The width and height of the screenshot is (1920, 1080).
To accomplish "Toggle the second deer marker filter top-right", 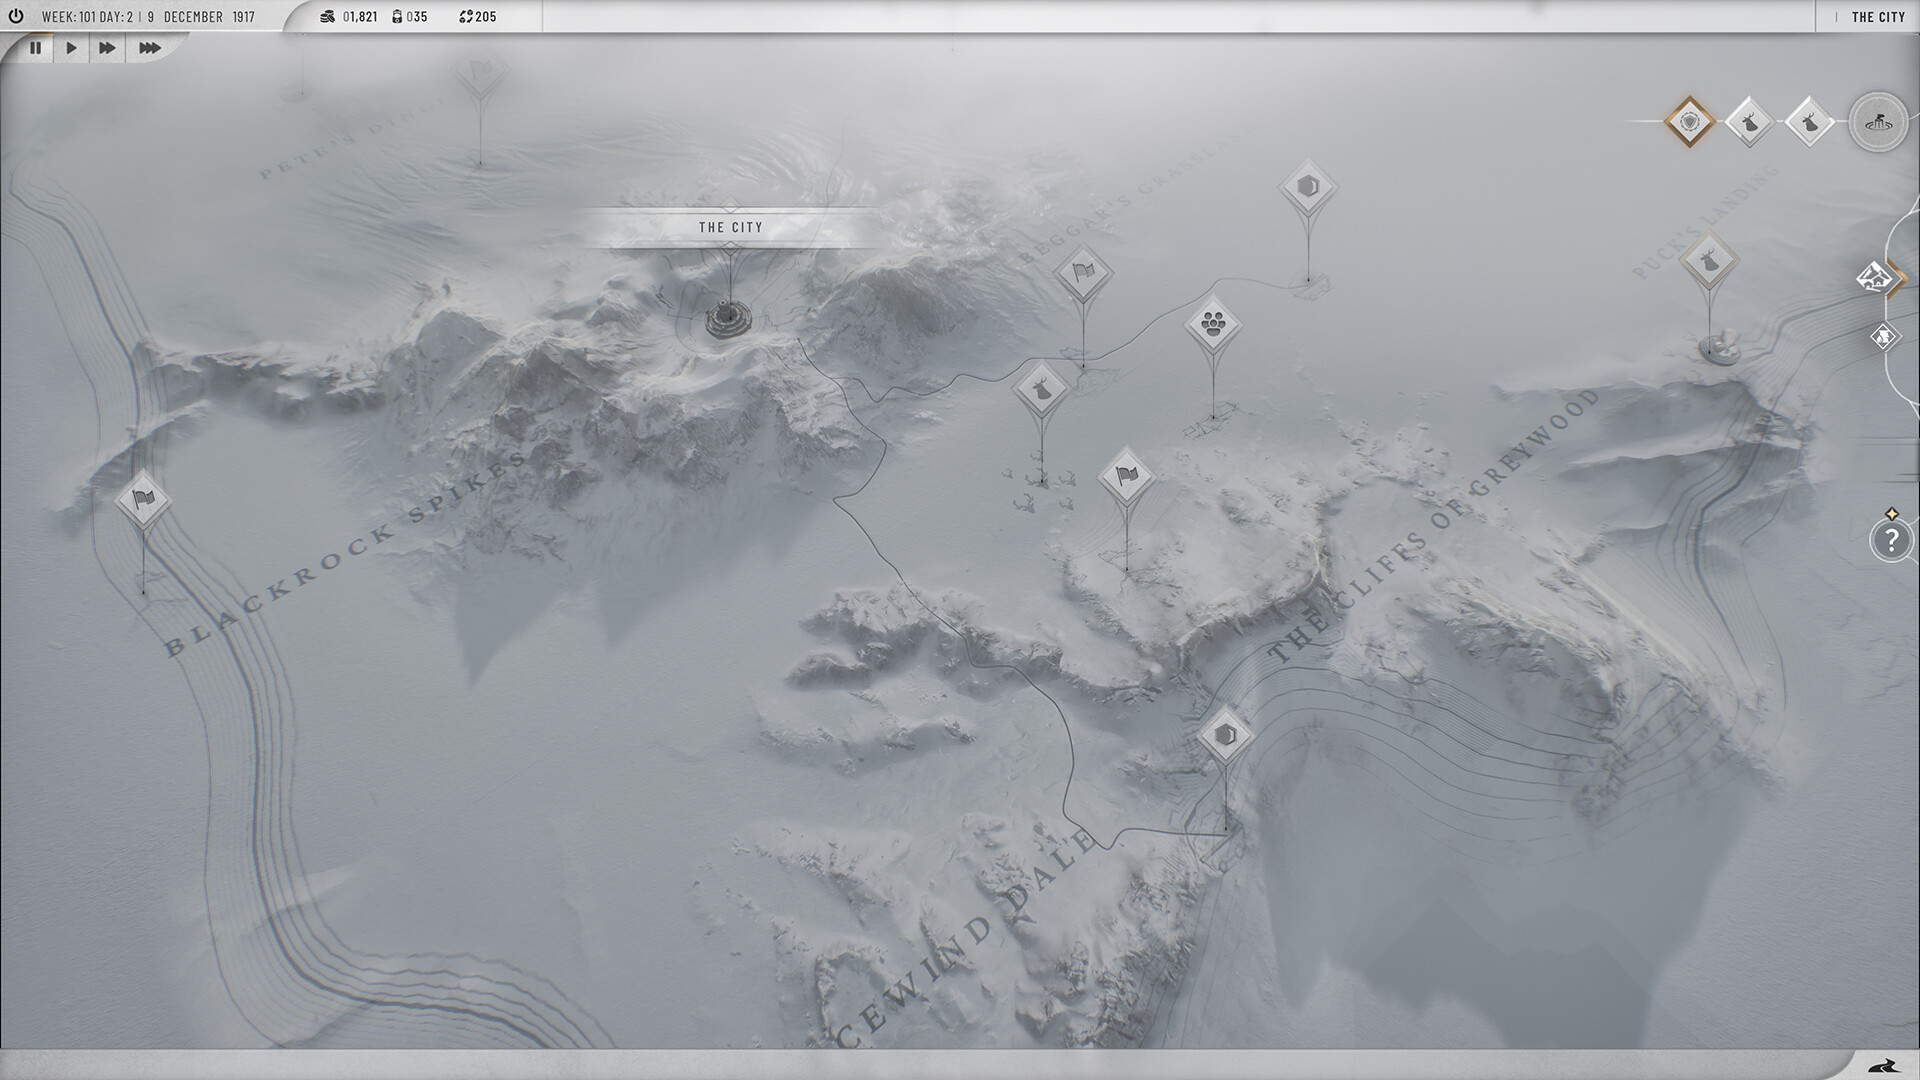I will point(1808,121).
